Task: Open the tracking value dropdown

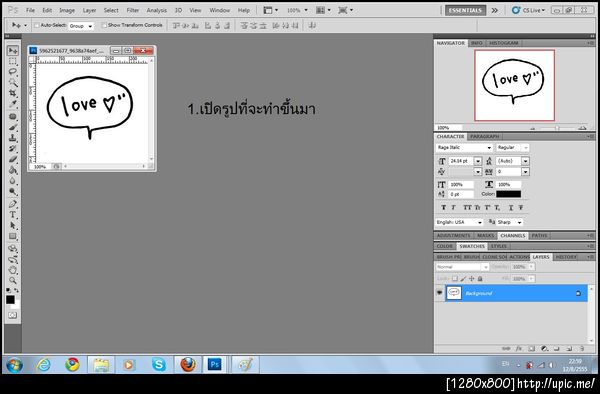Action: click(525, 172)
